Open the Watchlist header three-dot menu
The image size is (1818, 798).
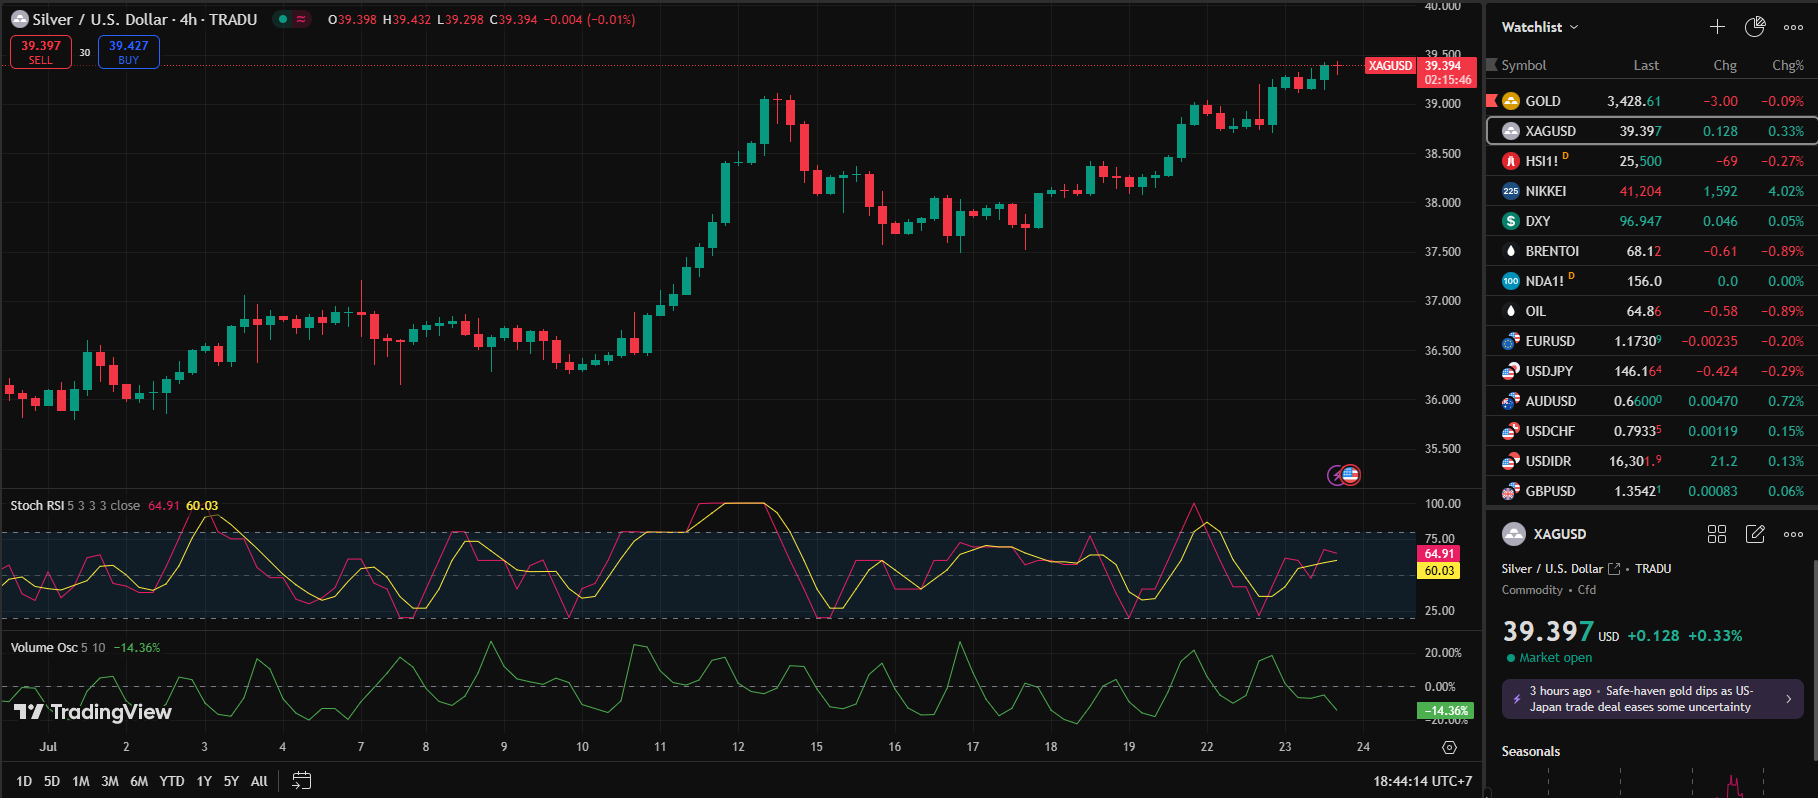[1793, 27]
